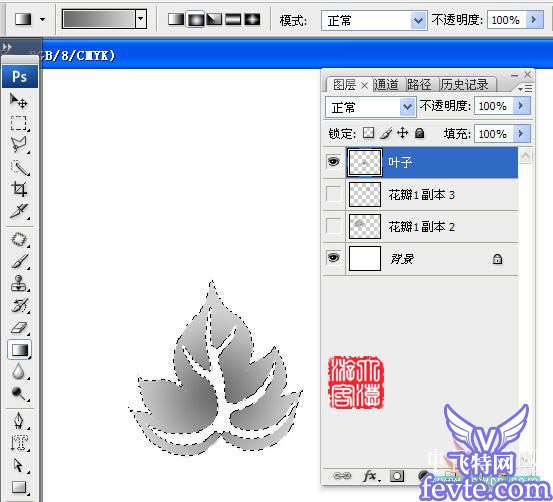Choose the radial gradient style icon
Viewport: 553px width, 502px height.
195,19
